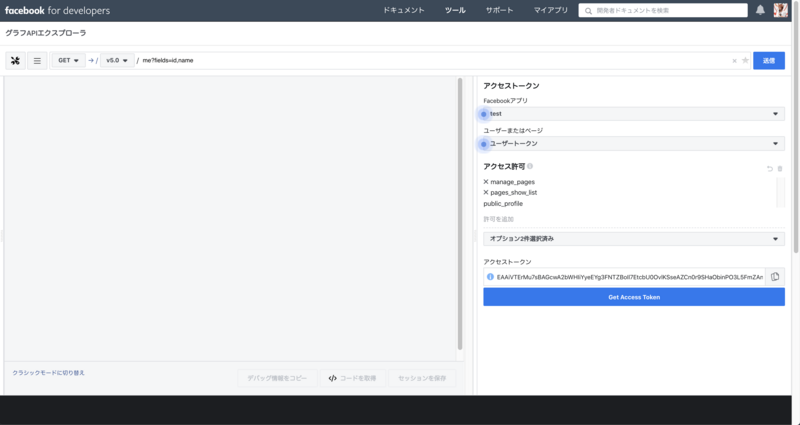This screenshot has width=800, height=425.
Task: Click the access token info icon
Action: click(x=490, y=277)
